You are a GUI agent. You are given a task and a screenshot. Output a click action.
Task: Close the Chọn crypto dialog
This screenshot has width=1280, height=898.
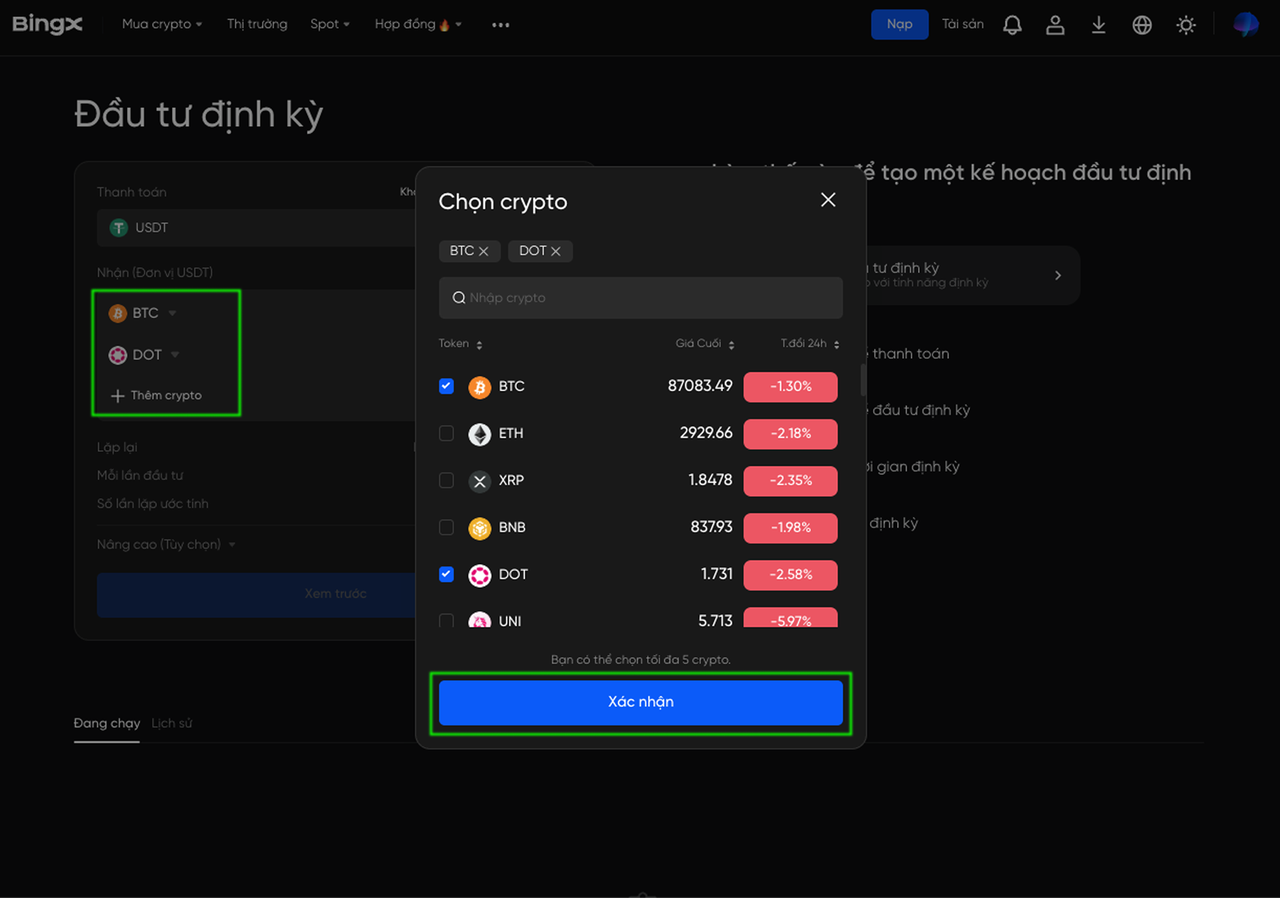pyautogui.click(x=828, y=200)
